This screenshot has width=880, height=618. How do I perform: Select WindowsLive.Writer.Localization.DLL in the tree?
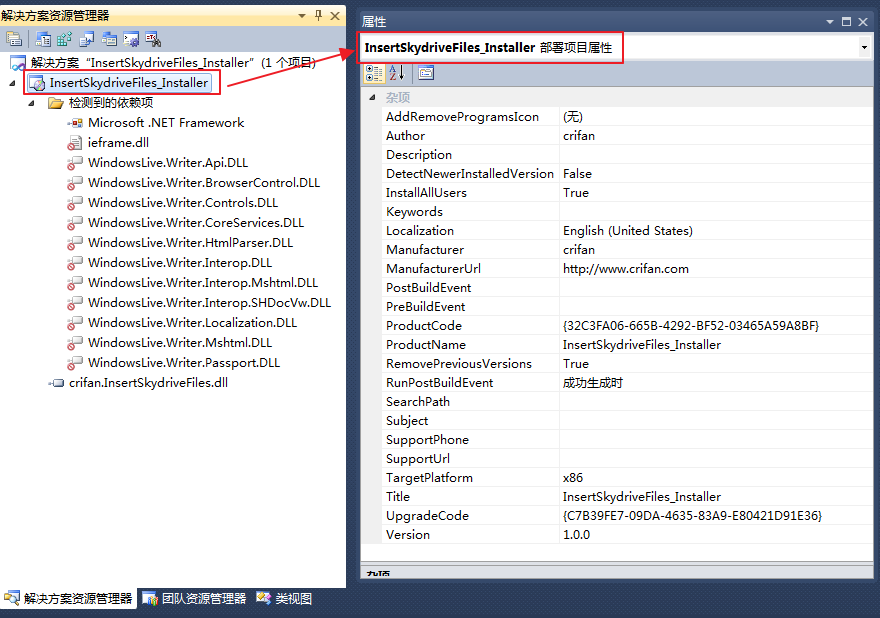[192, 323]
